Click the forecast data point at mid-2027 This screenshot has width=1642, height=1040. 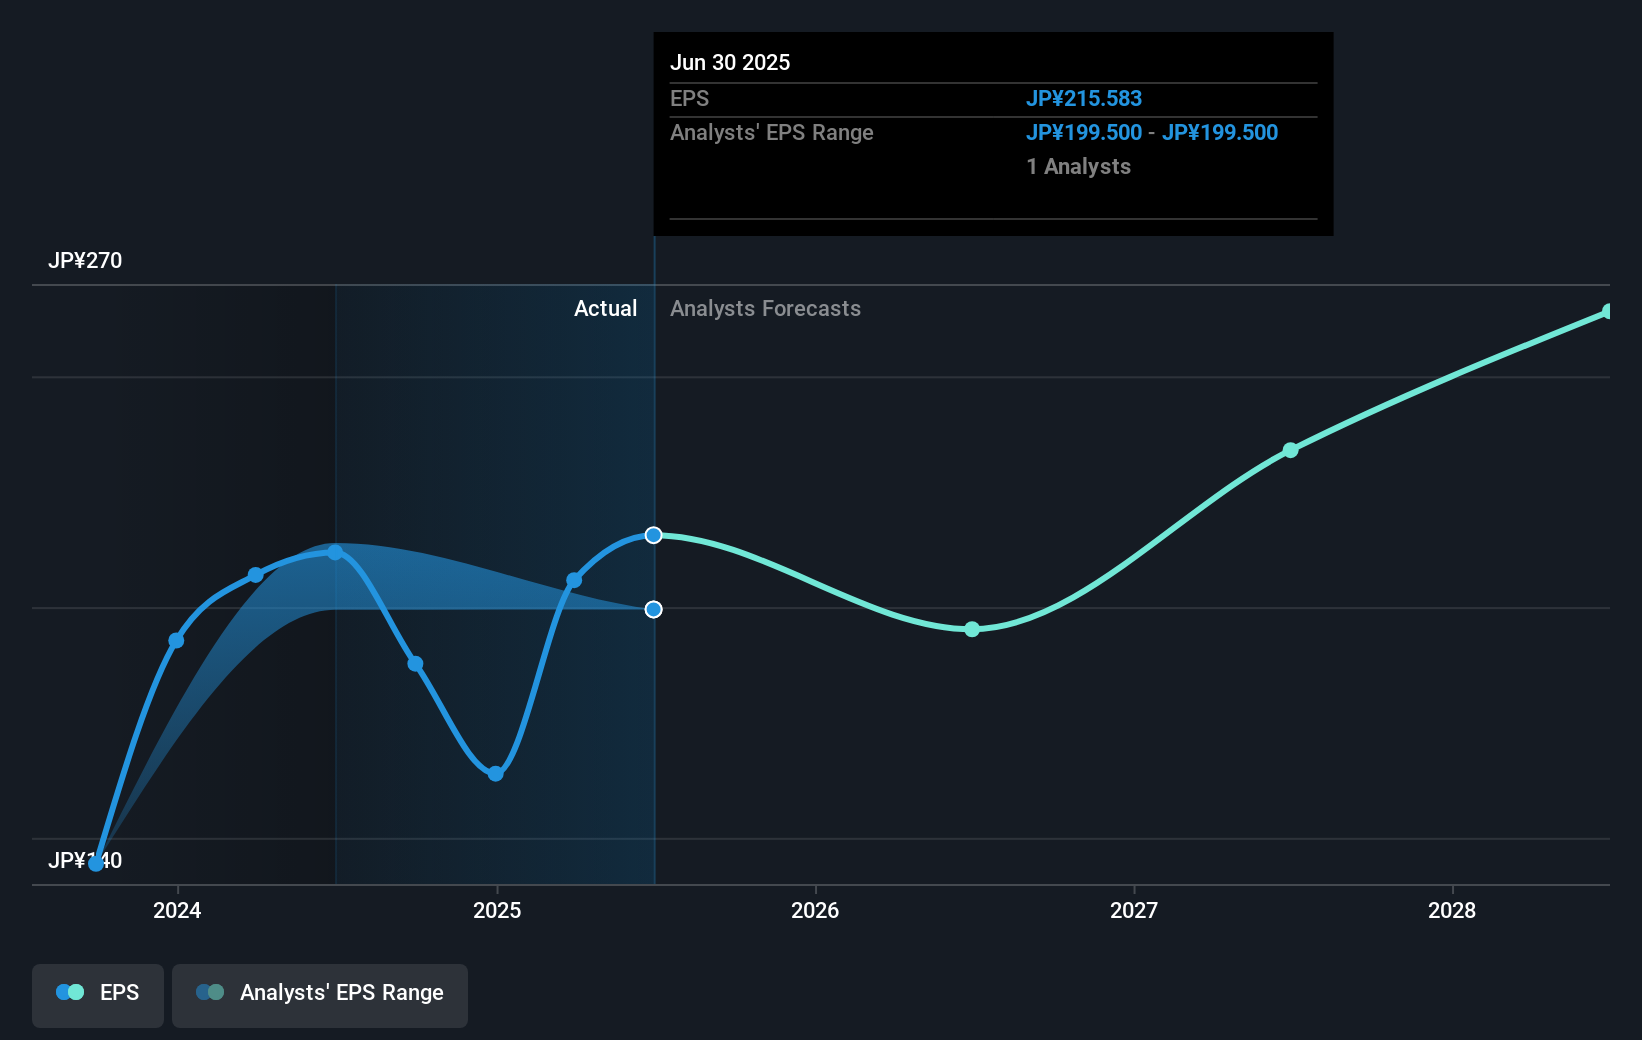point(1290,450)
